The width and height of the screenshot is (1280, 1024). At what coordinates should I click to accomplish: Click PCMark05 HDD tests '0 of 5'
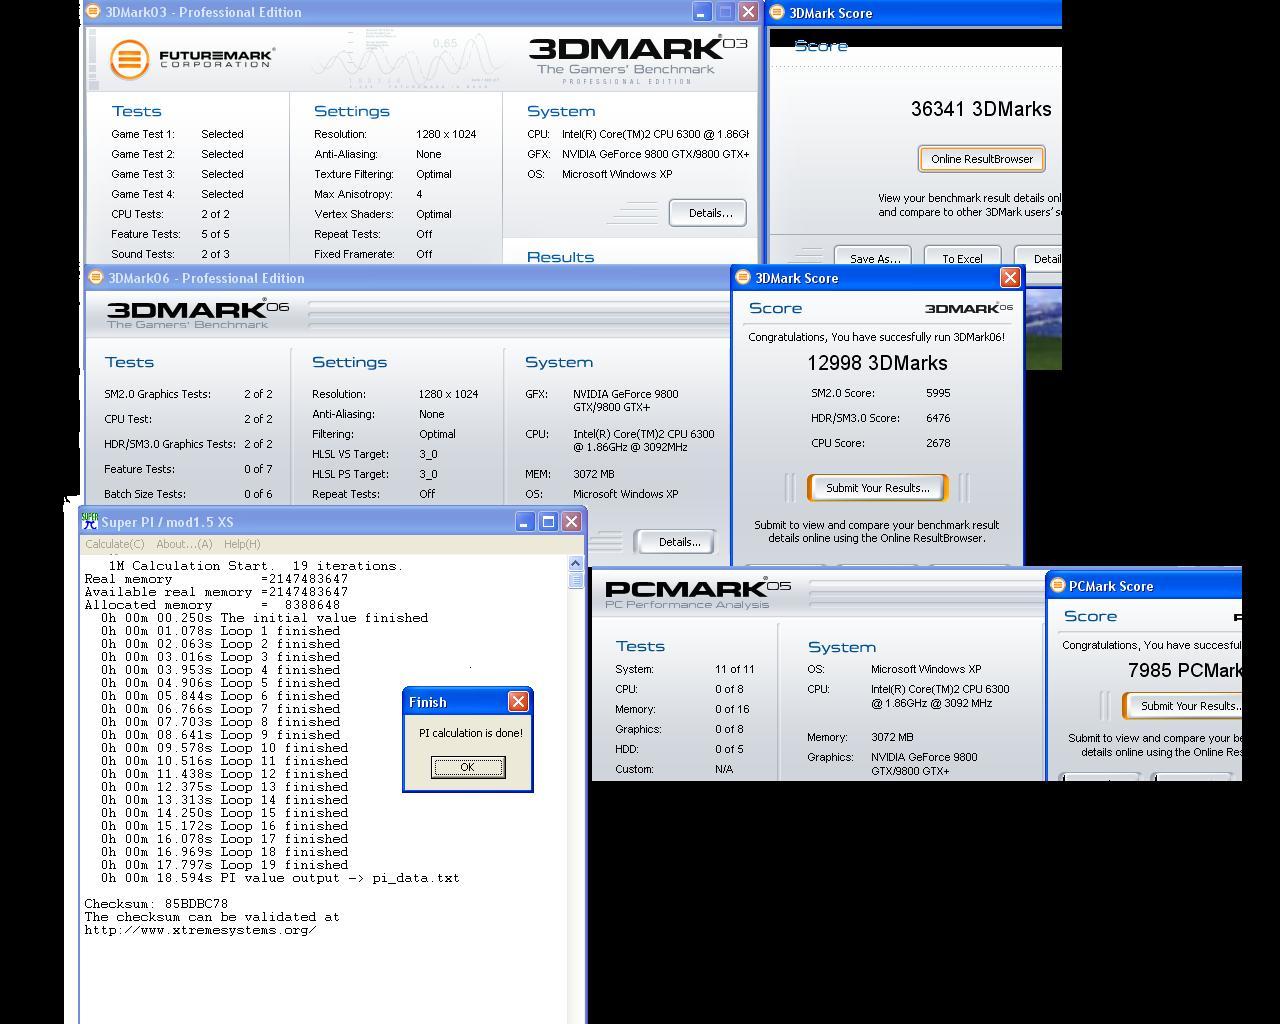coord(729,749)
